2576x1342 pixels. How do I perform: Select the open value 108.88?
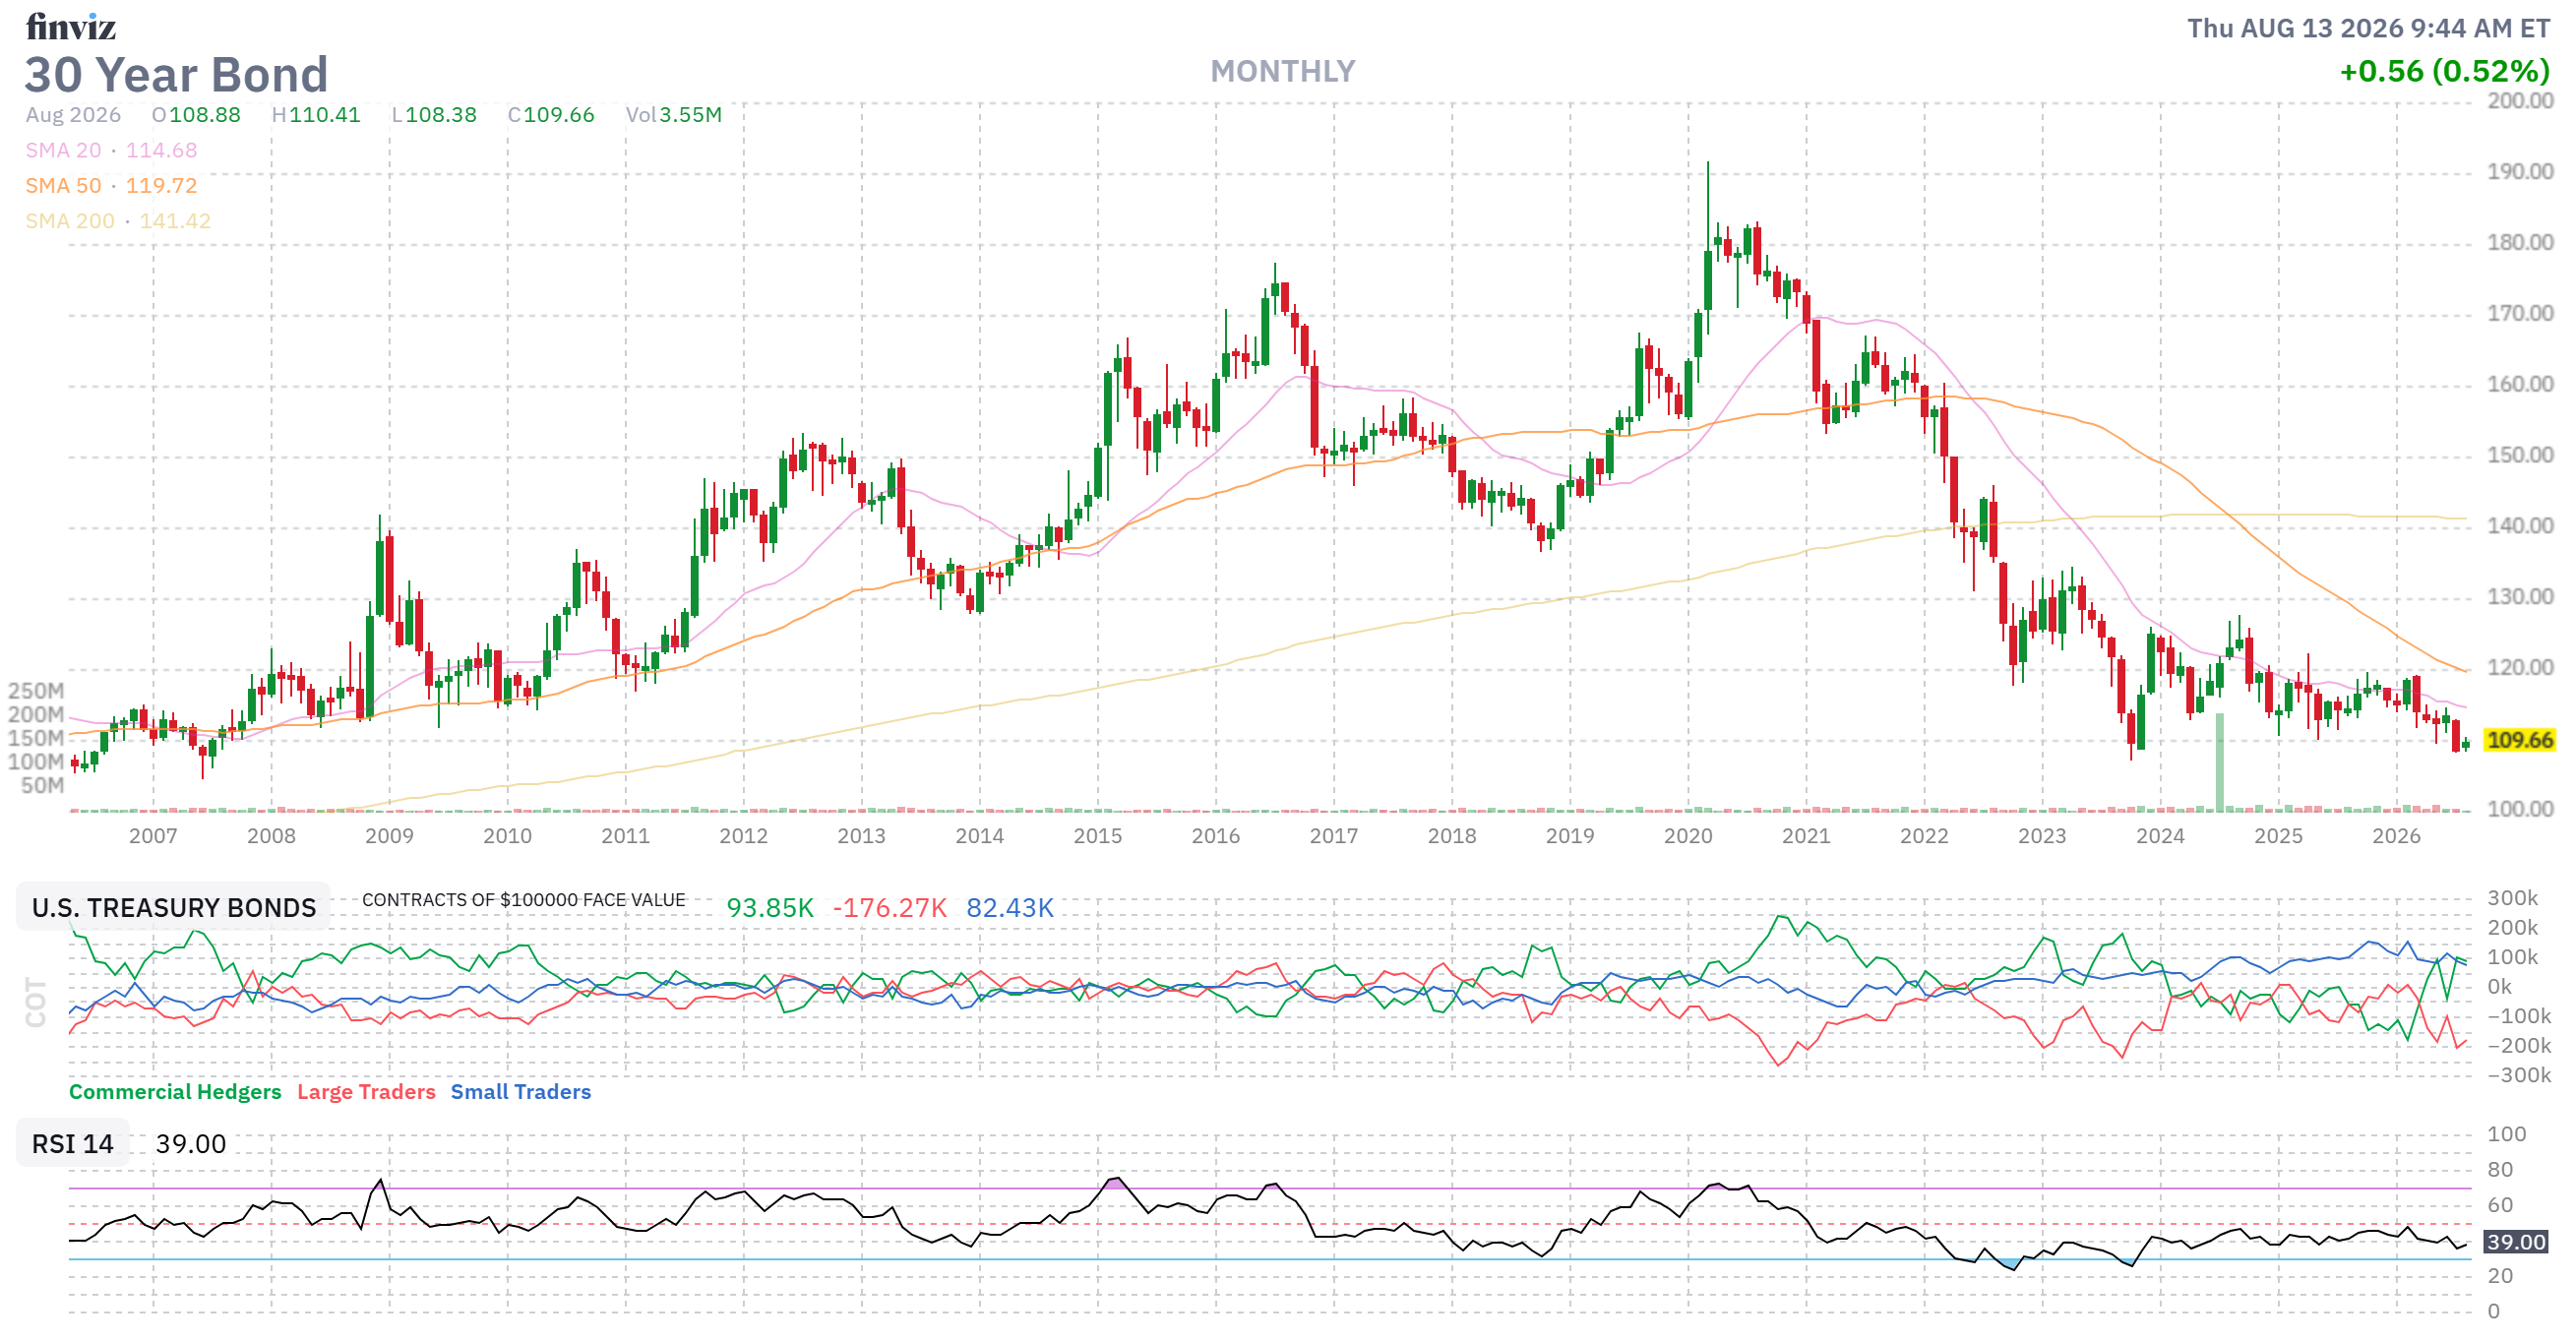pos(205,115)
